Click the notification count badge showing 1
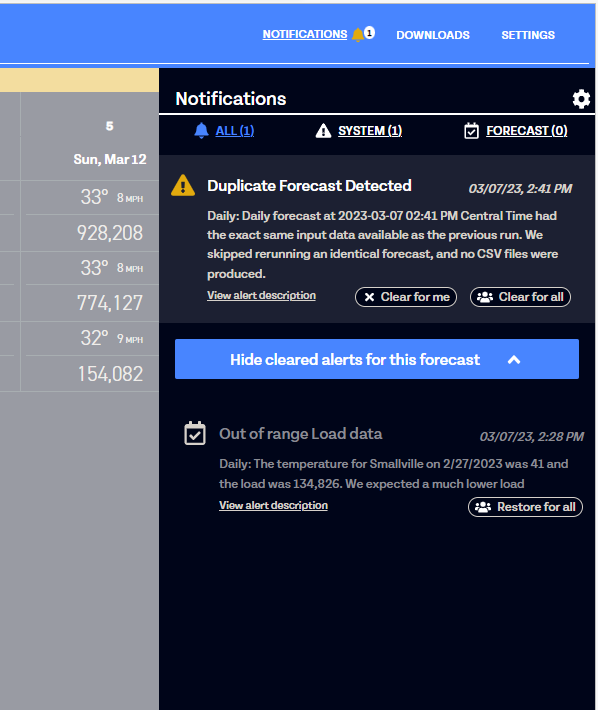Viewport: 598px width, 710px height. tap(369, 33)
